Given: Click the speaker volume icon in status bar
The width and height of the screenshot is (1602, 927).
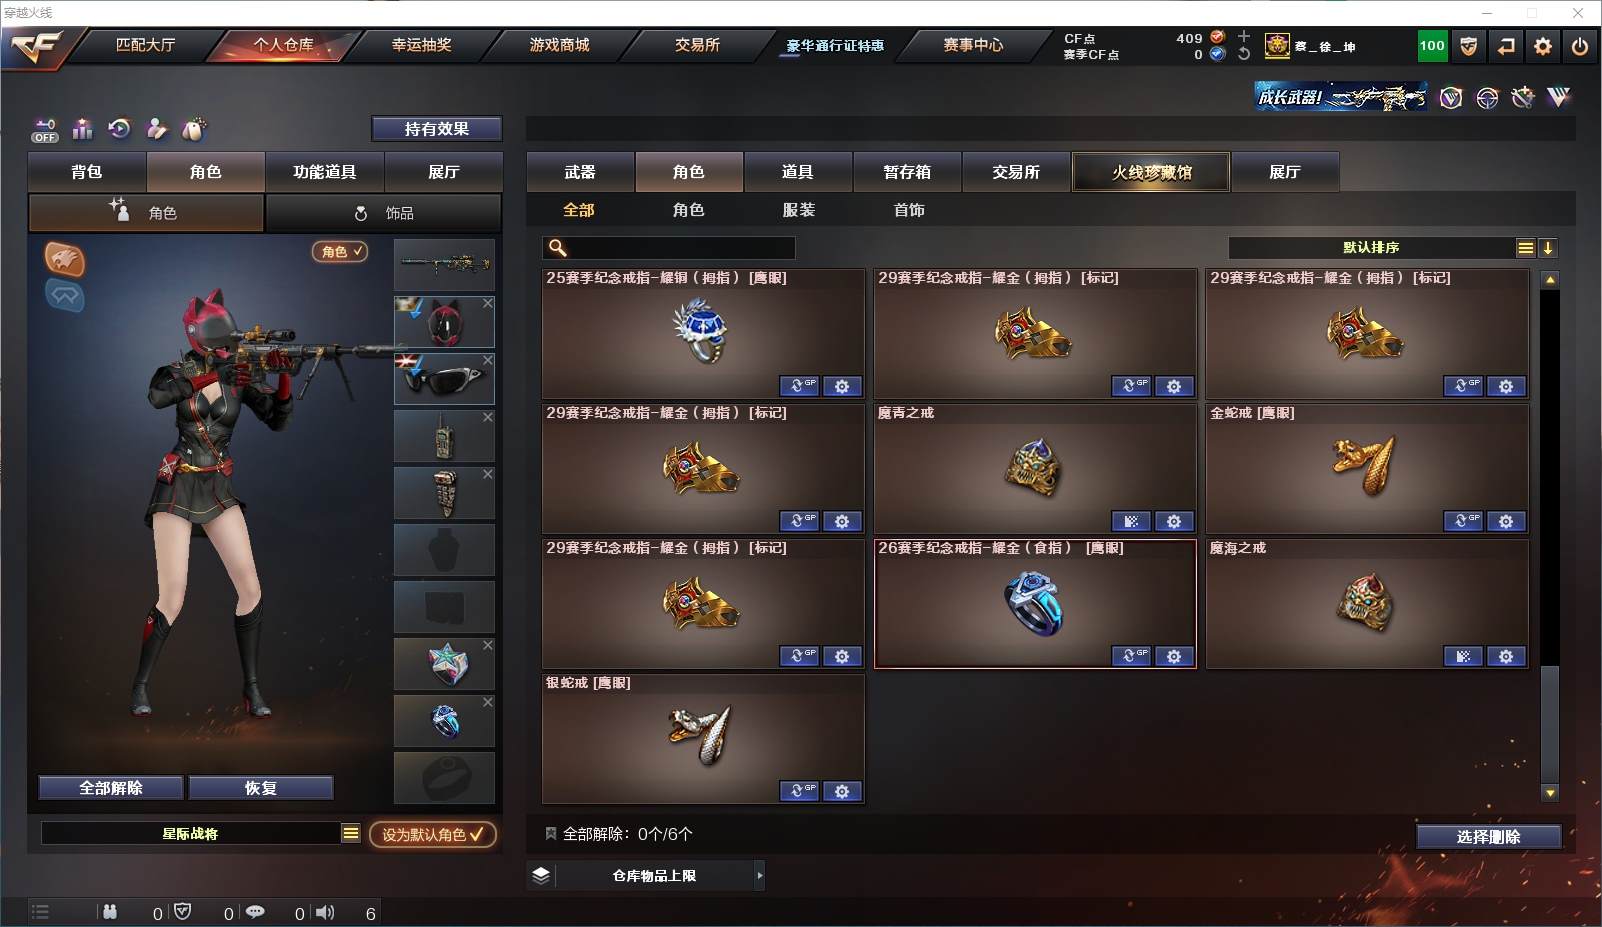Looking at the screenshot, I should [325, 912].
